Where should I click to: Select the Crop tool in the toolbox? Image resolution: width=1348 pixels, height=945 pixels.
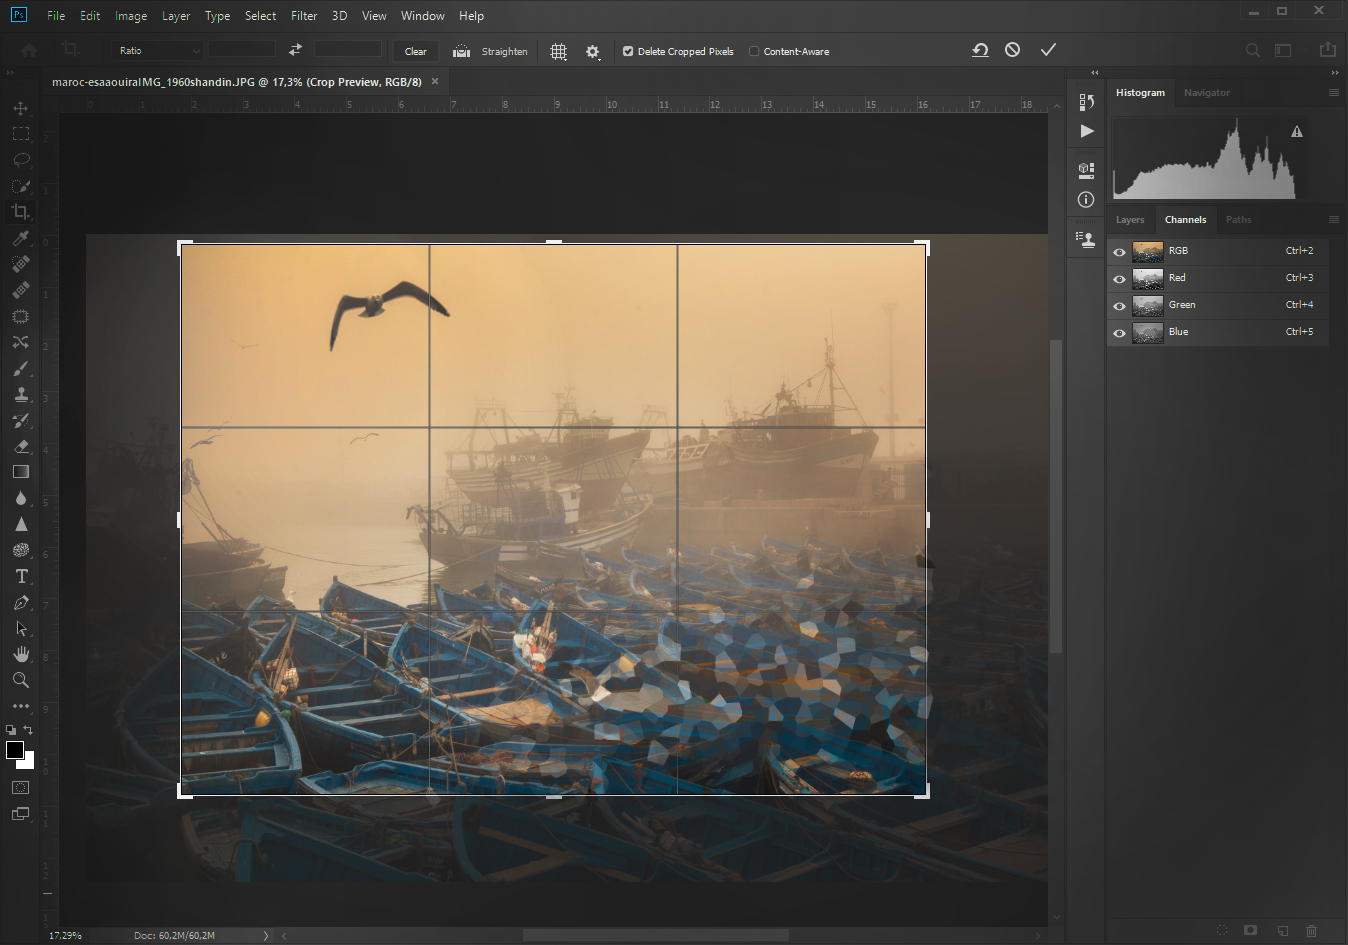click(x=21, y=212)
